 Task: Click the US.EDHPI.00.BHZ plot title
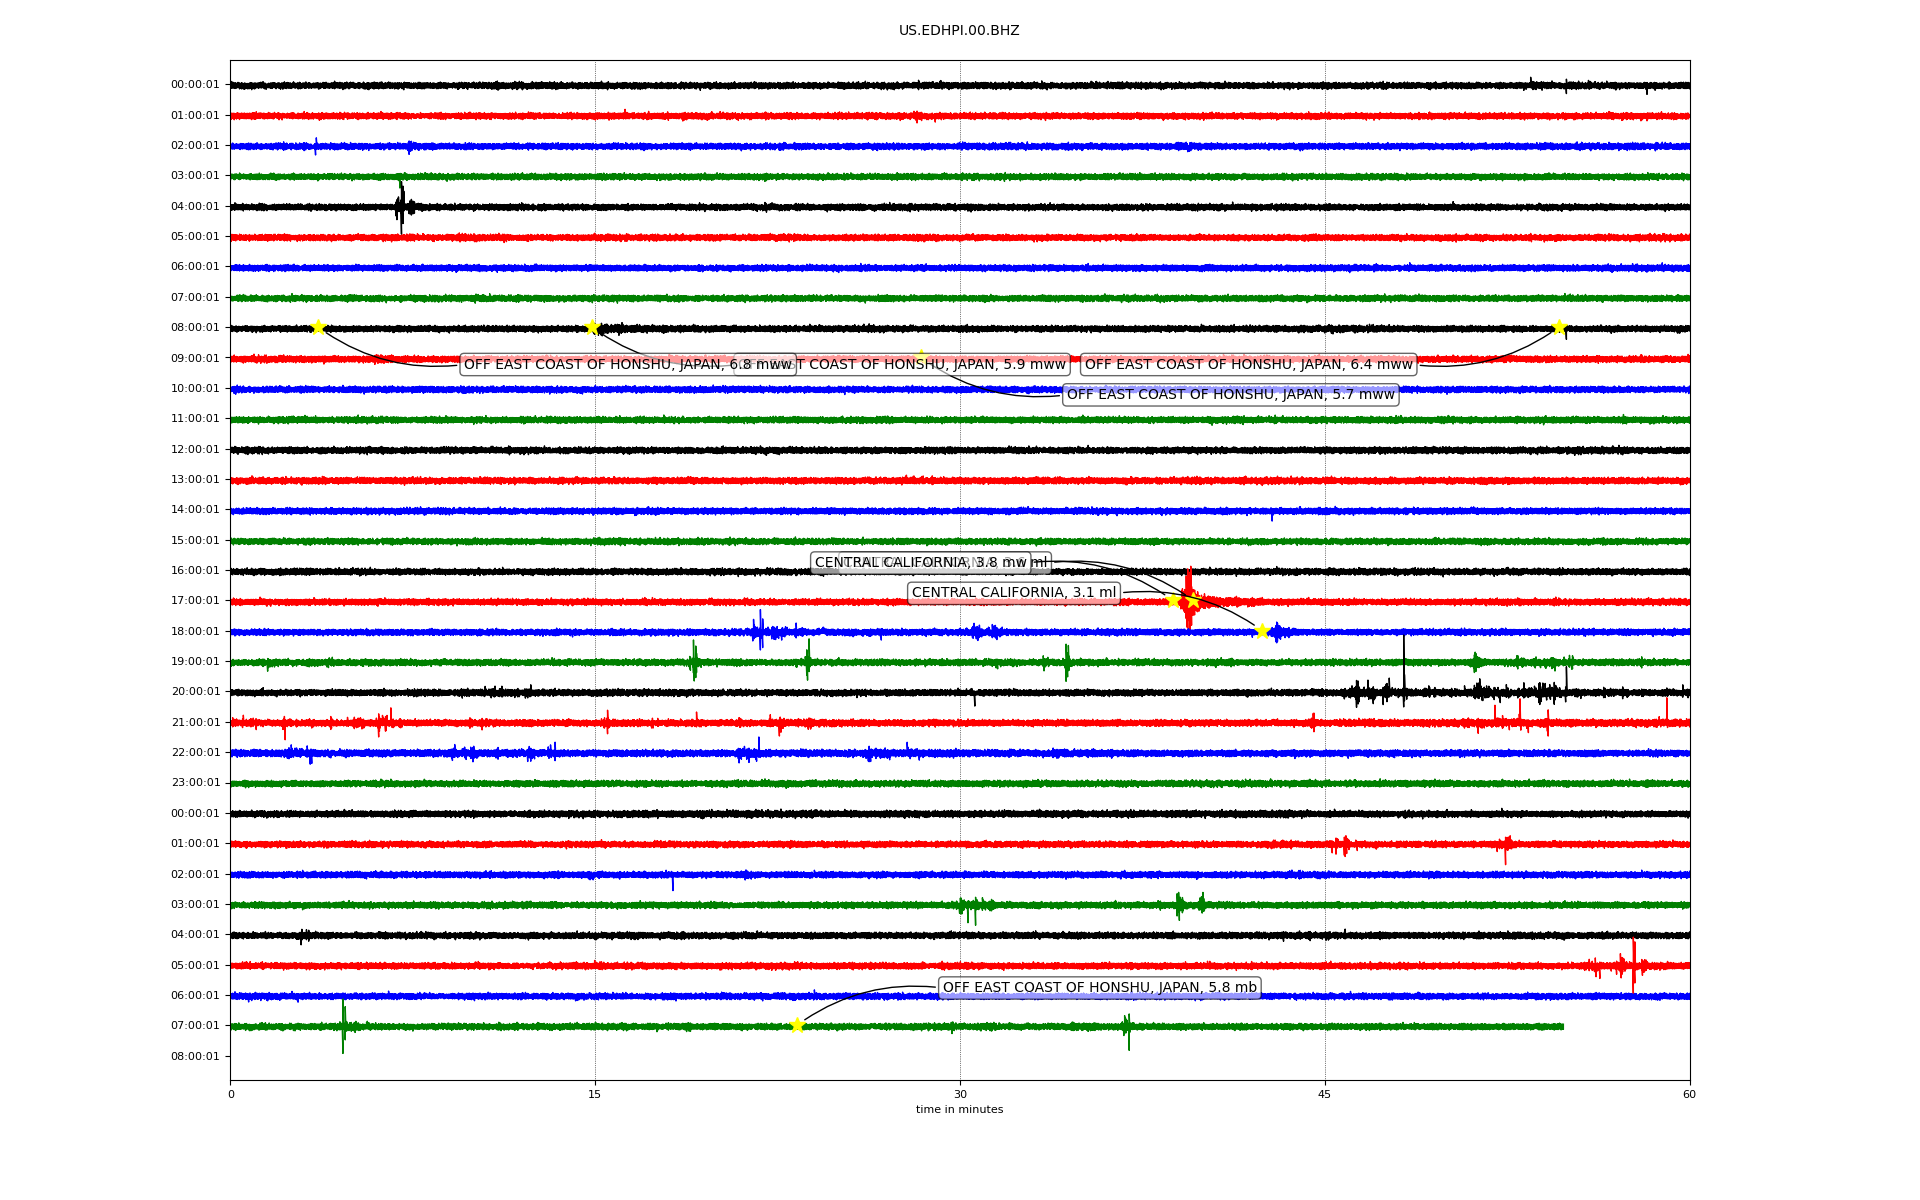[958, 31]
